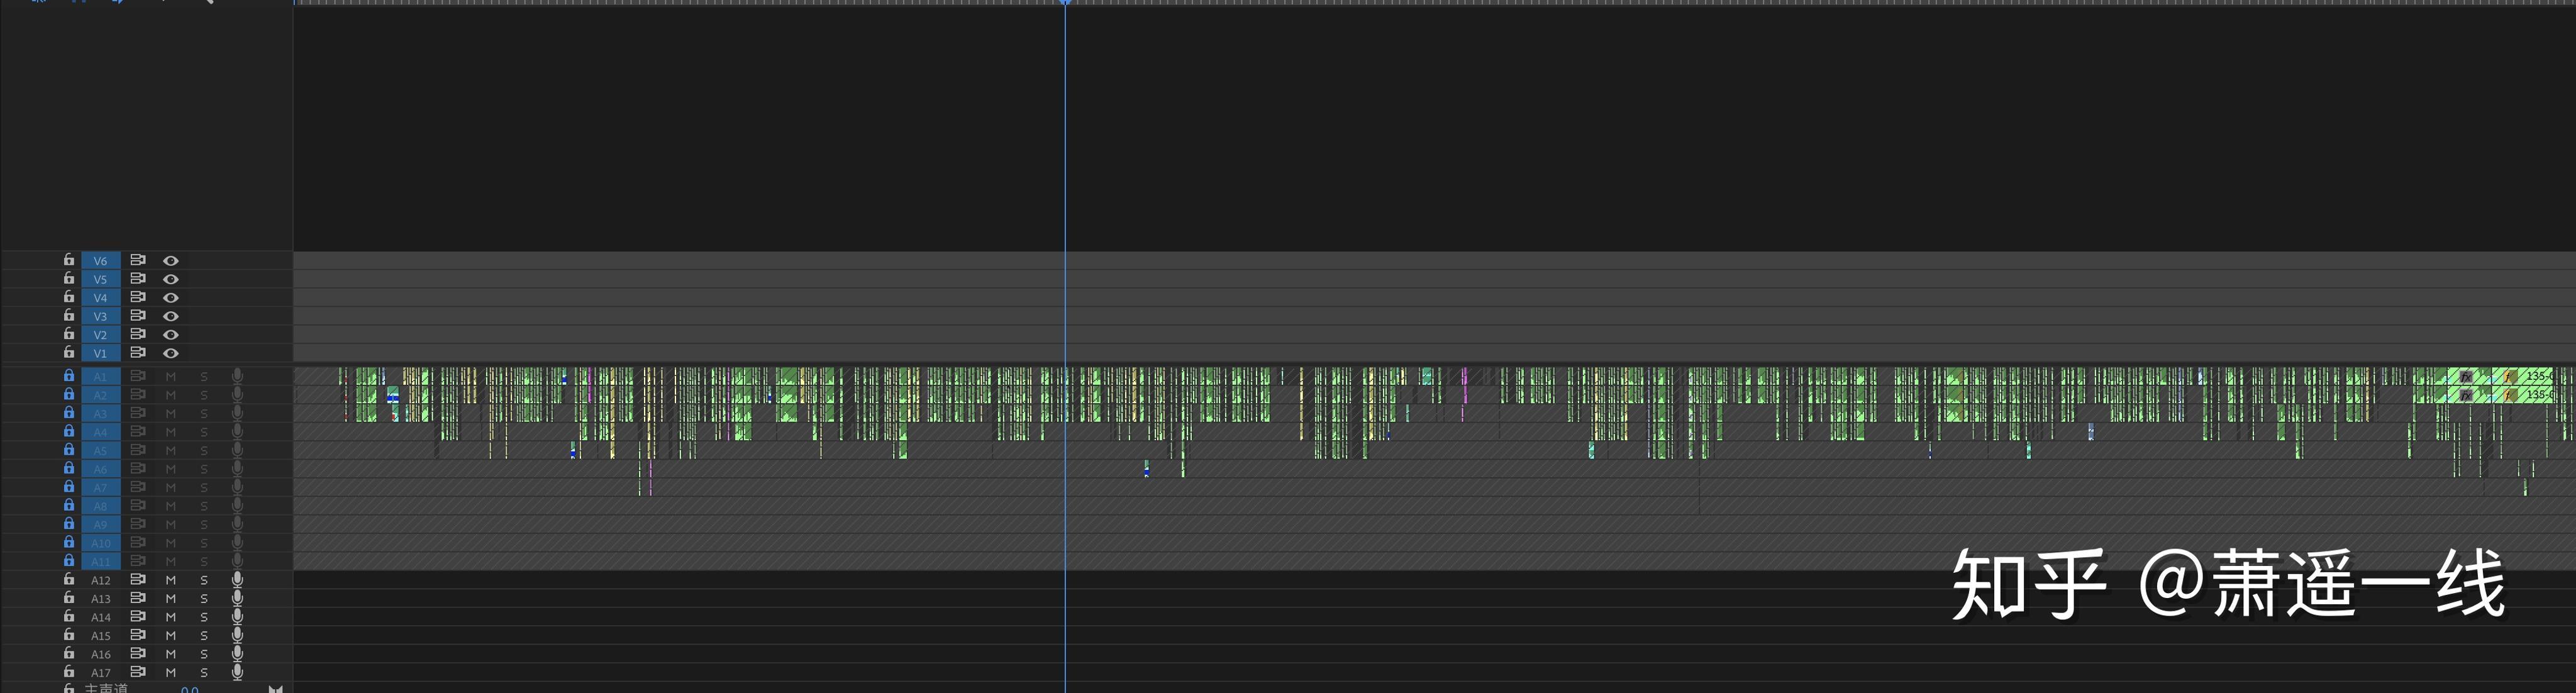Toggle the sync lock on track A14

tap(138, 617)
